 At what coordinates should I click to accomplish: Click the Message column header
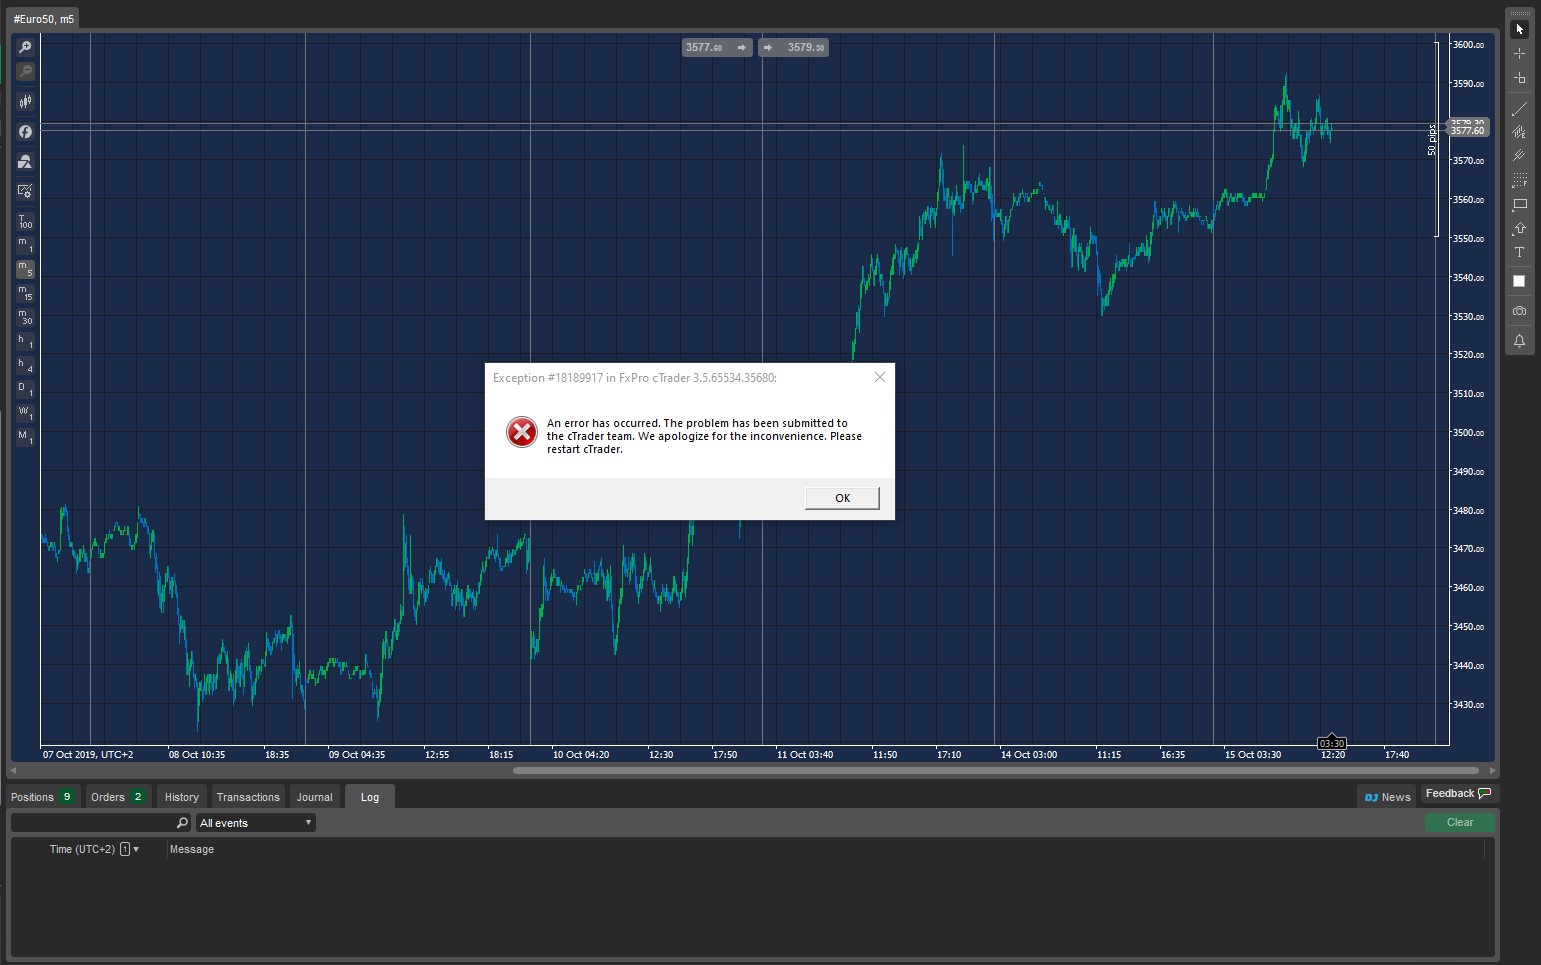point(192,849)
